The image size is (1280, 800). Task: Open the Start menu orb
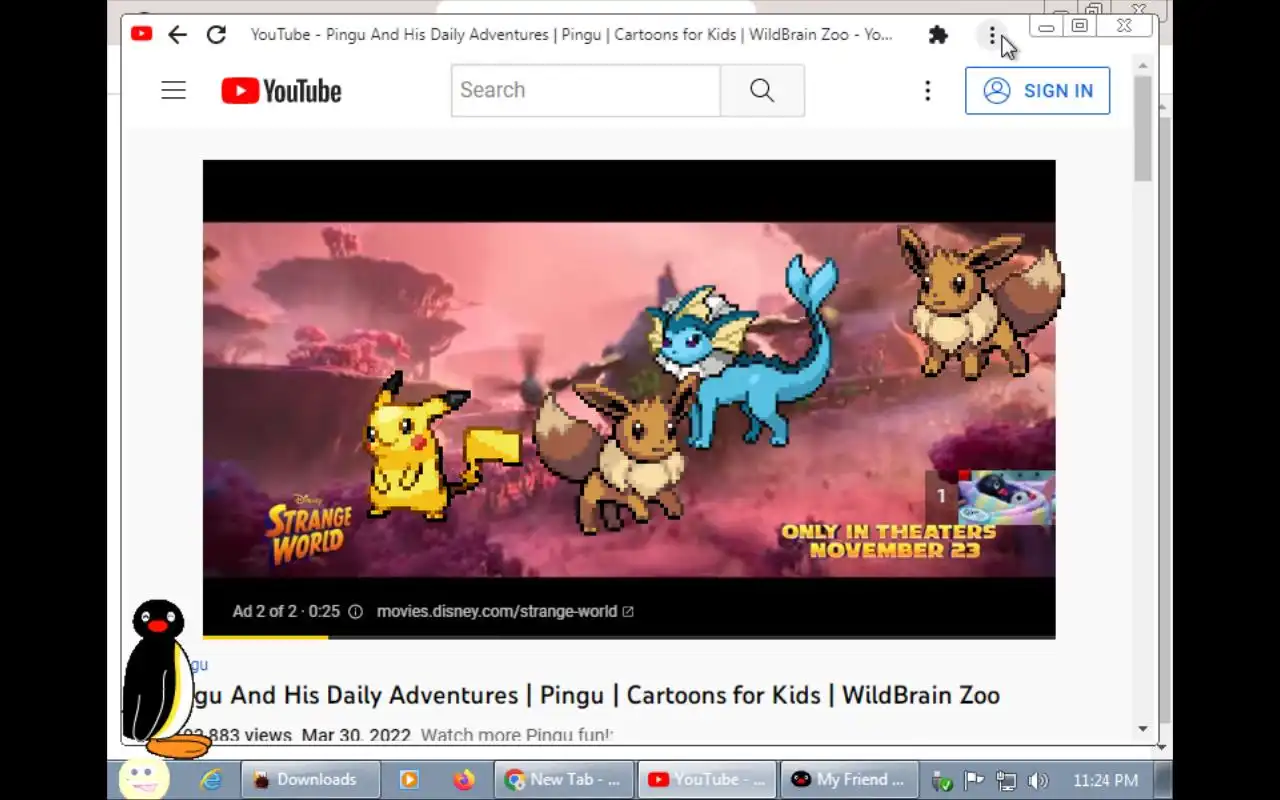point(144,779)
